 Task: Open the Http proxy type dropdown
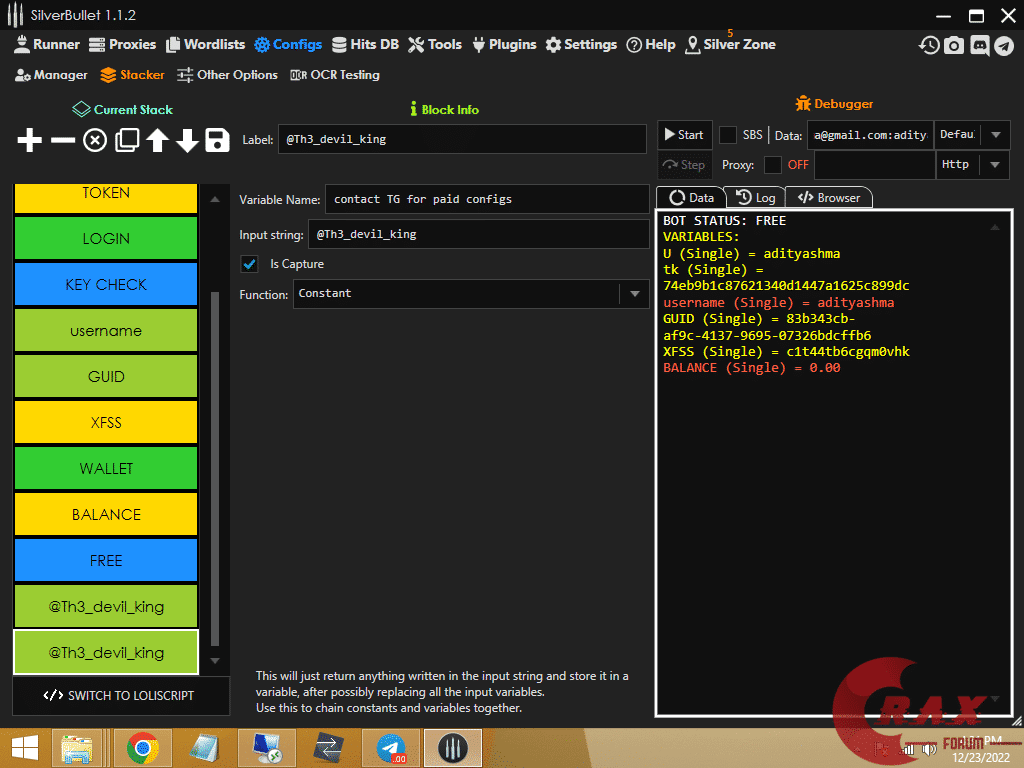(995, 165)
